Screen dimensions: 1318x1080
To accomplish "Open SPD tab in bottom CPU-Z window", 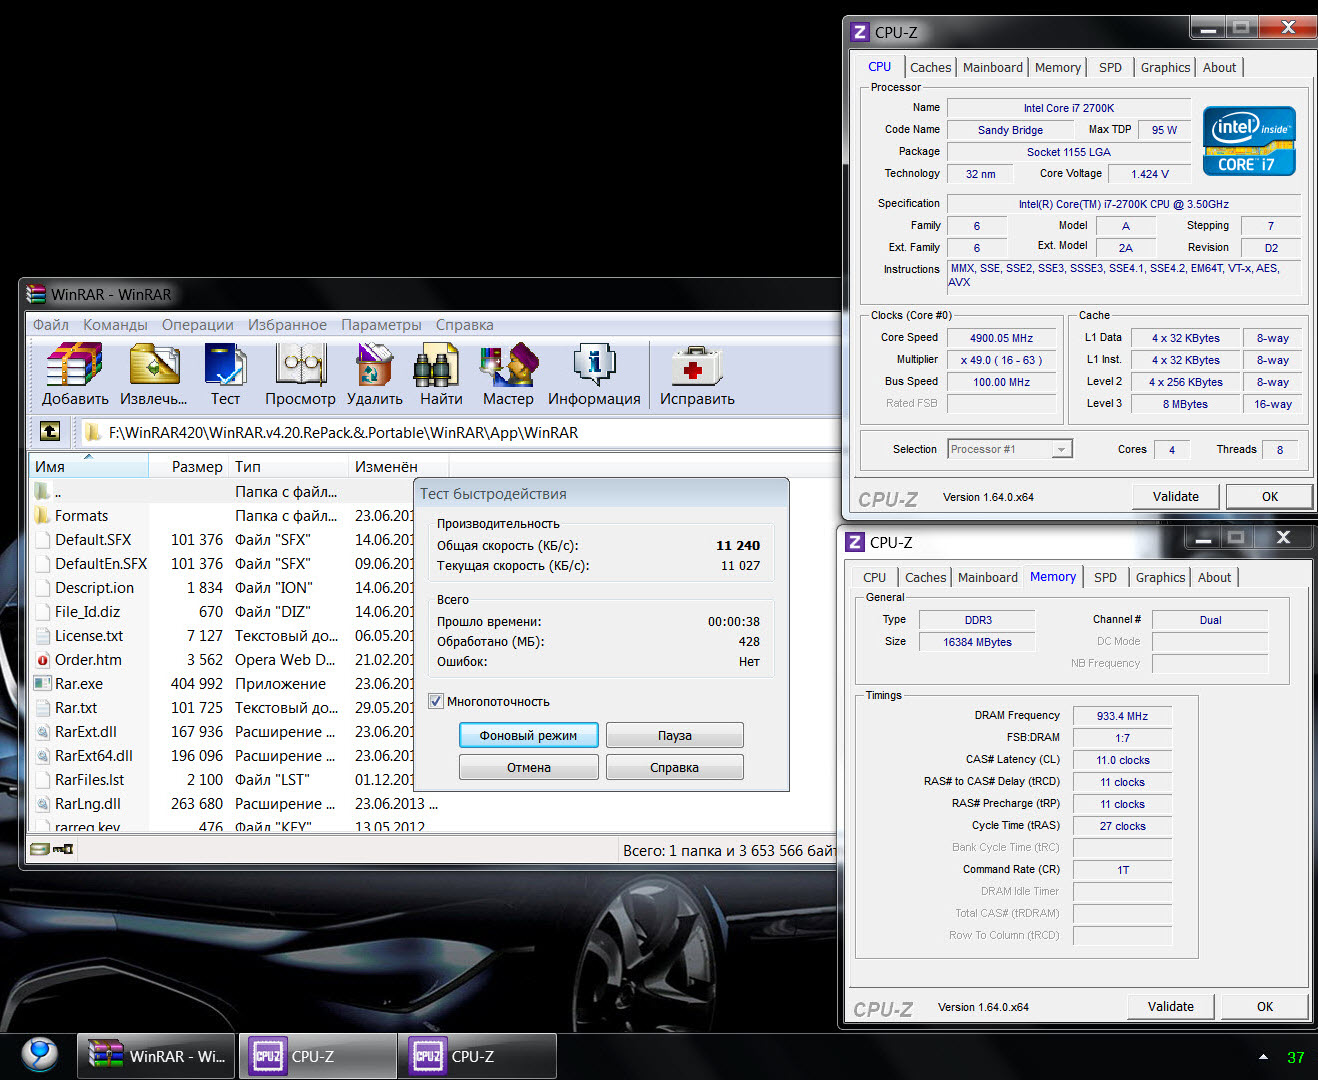I will (x=1105, y=577).
